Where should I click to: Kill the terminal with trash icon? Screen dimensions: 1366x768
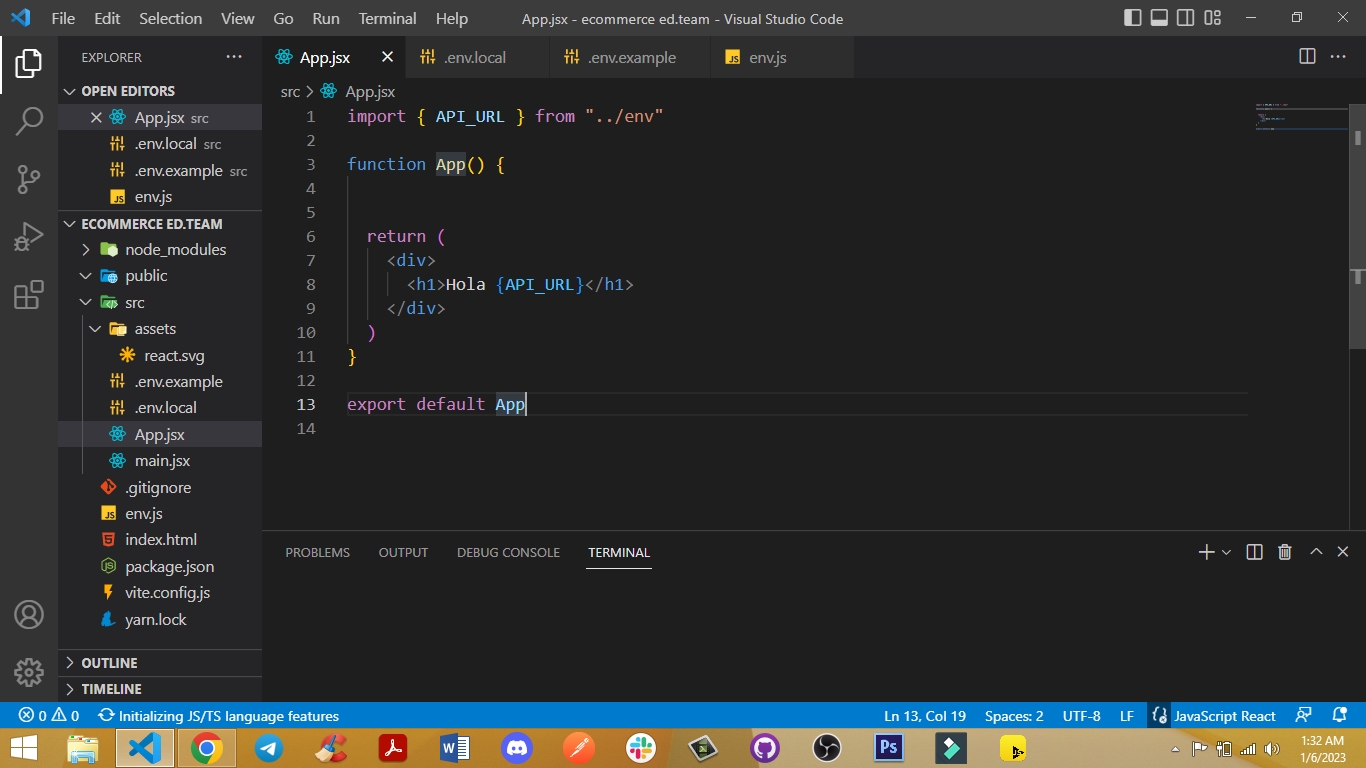(x=1285, y=552)
